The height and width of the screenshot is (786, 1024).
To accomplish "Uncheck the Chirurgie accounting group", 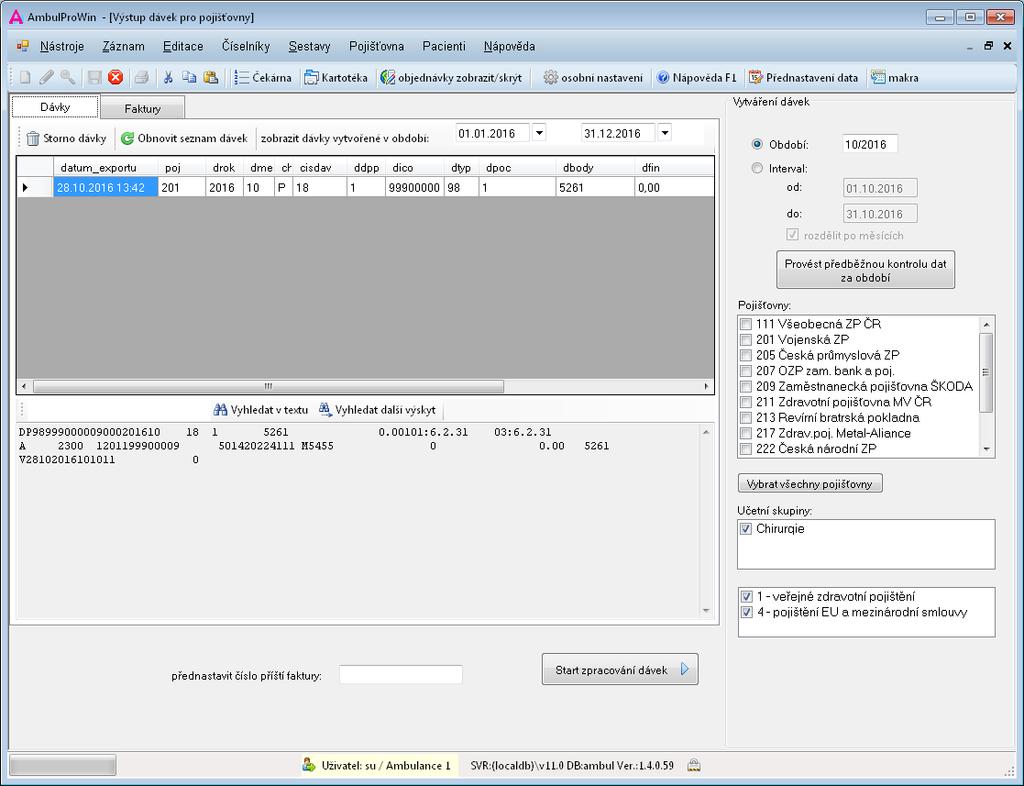I will 746,529.
